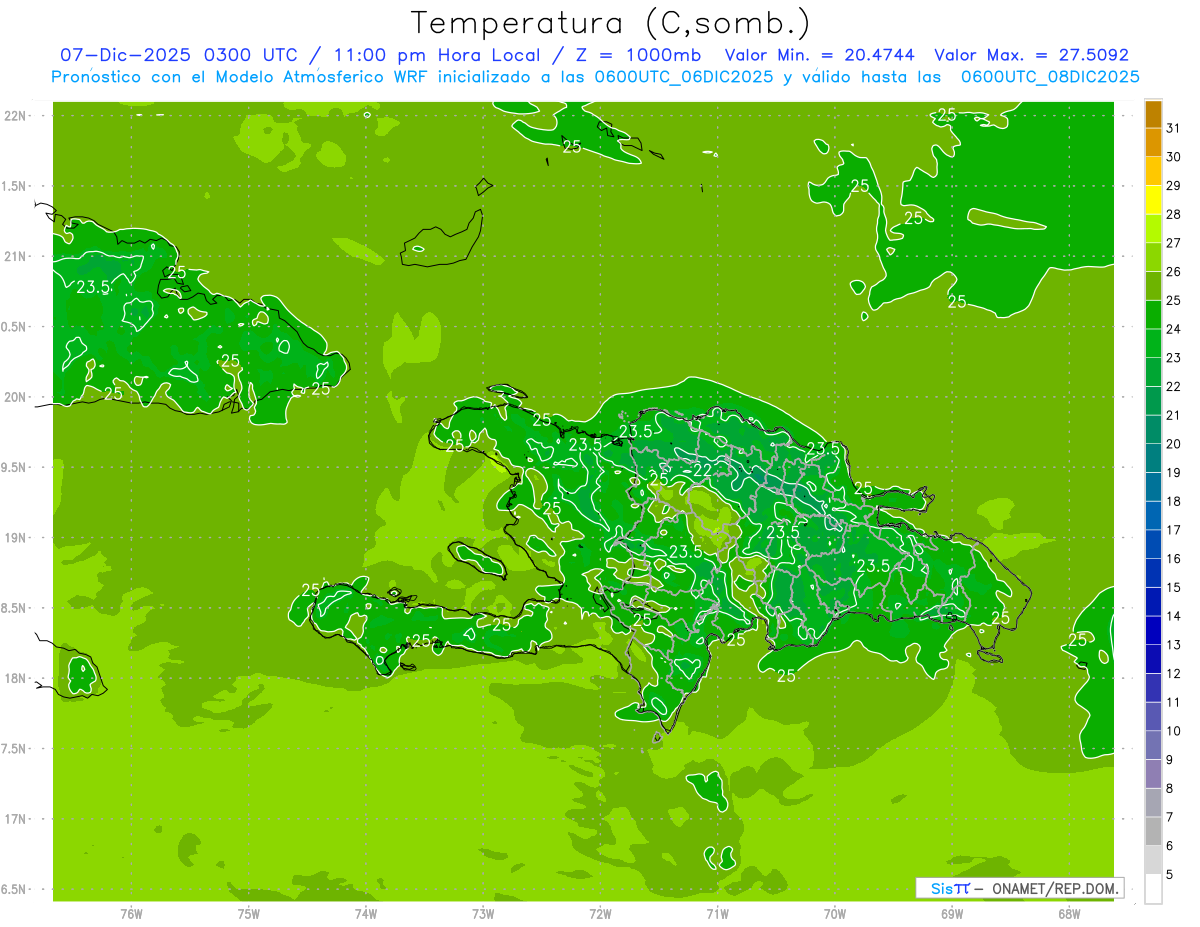This screenshot has height=927, width=1200.
Task: Click the color scale label 30
Action: pos(1174,157)
